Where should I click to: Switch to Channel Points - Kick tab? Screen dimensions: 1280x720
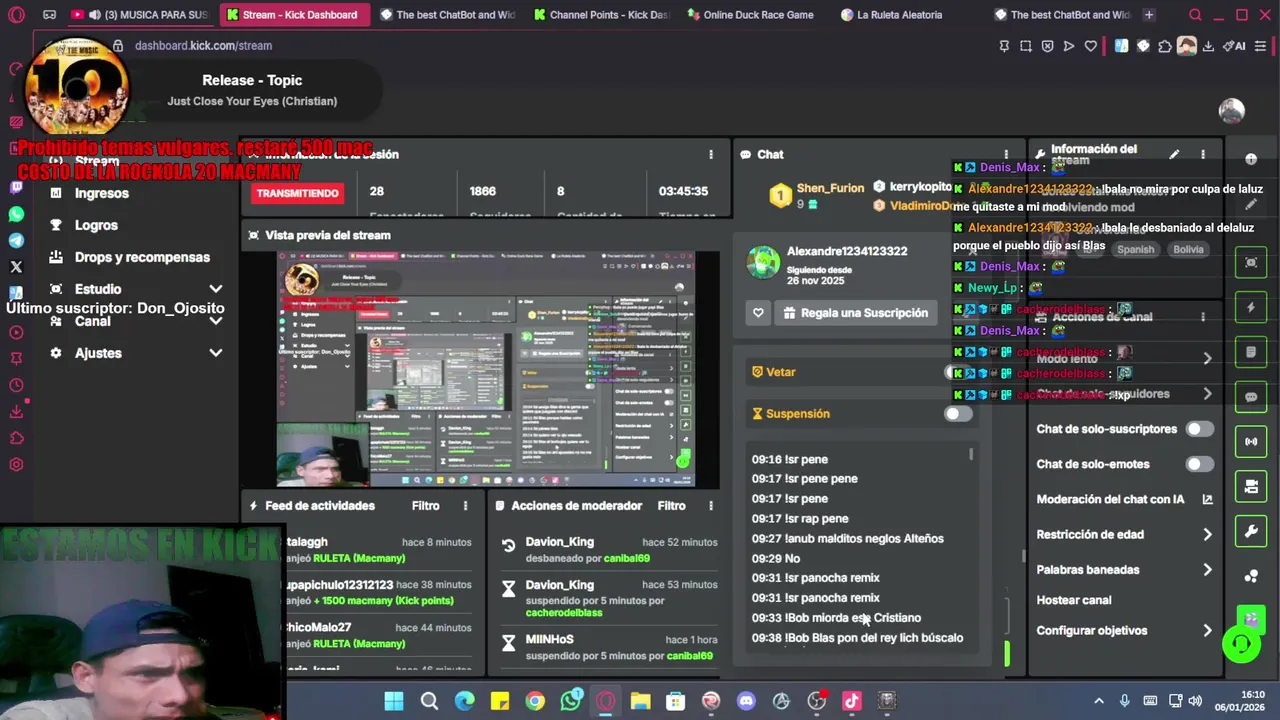(x=602, y=15)
